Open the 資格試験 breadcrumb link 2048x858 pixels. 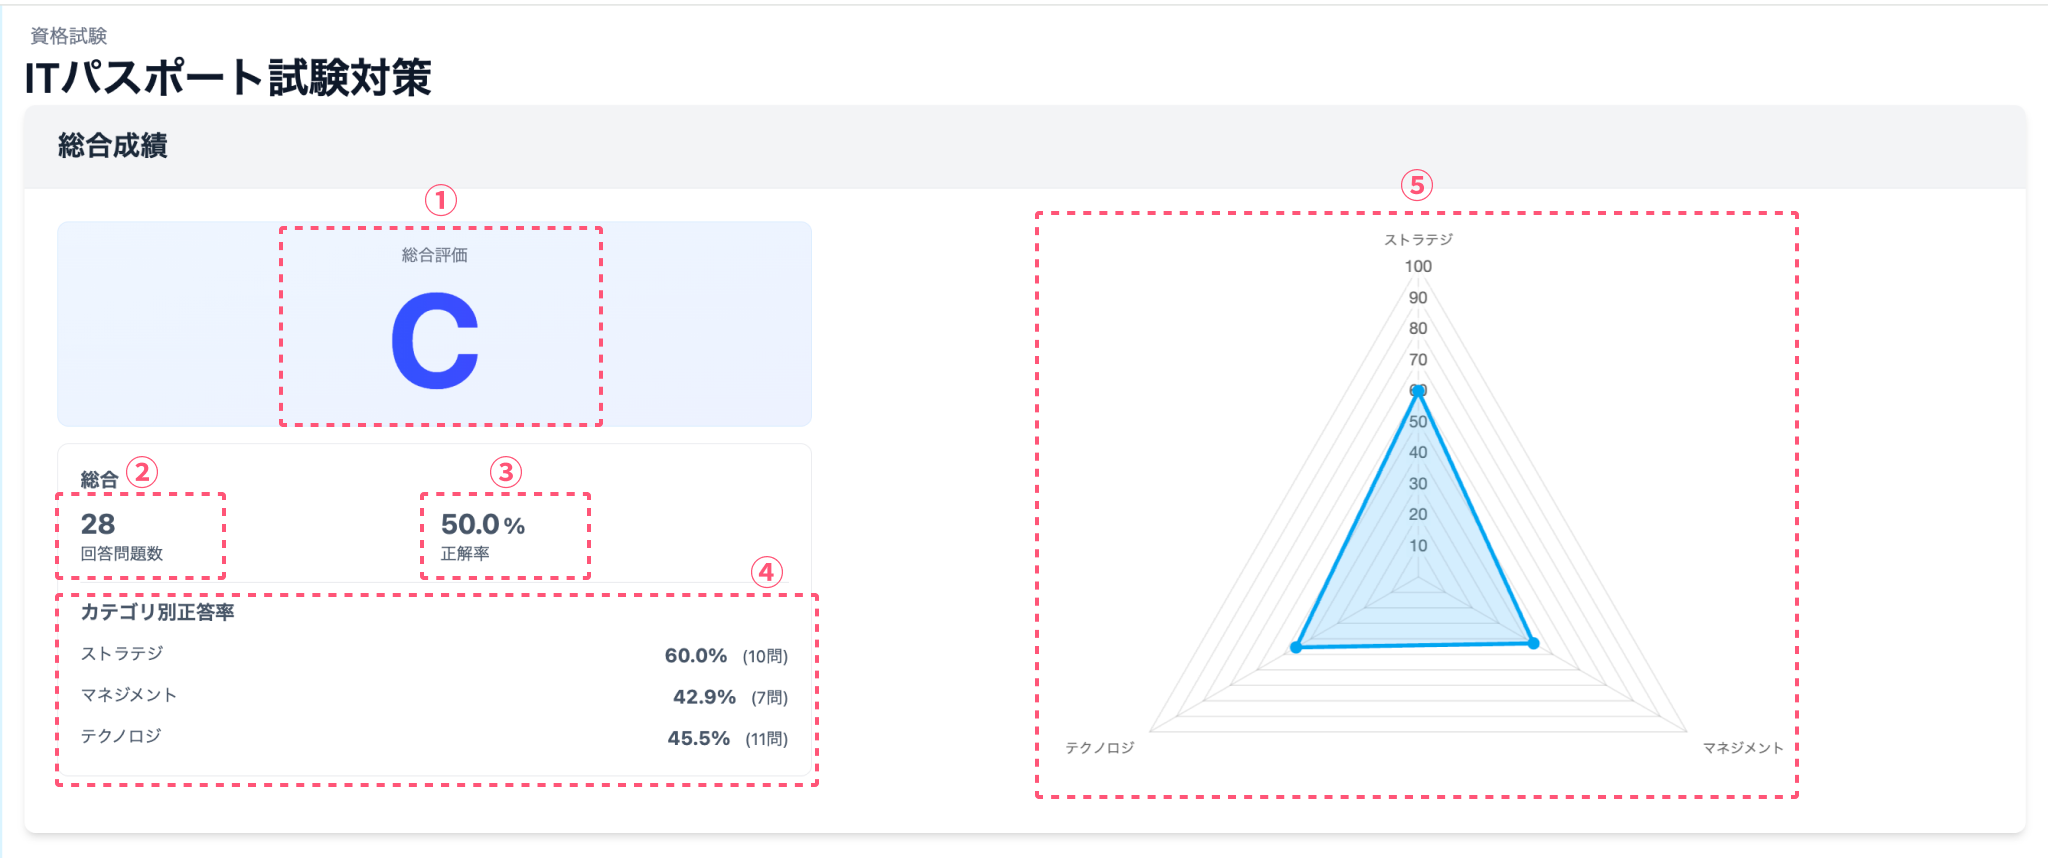coord(69,36)
